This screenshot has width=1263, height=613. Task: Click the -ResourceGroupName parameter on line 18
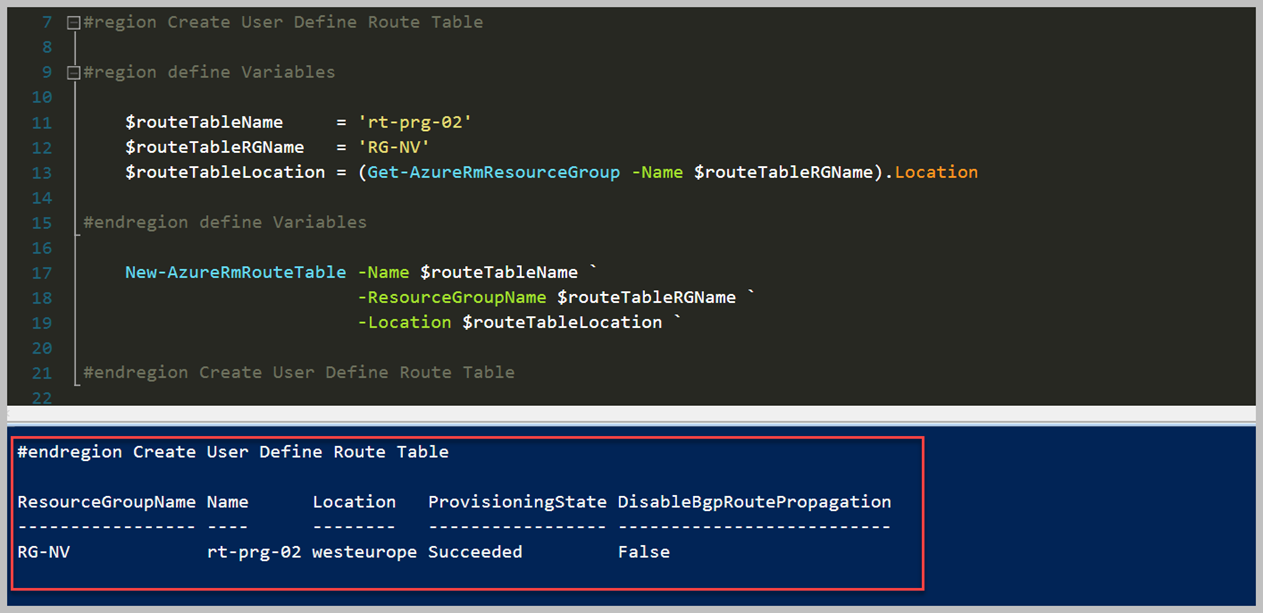[451, 297]
